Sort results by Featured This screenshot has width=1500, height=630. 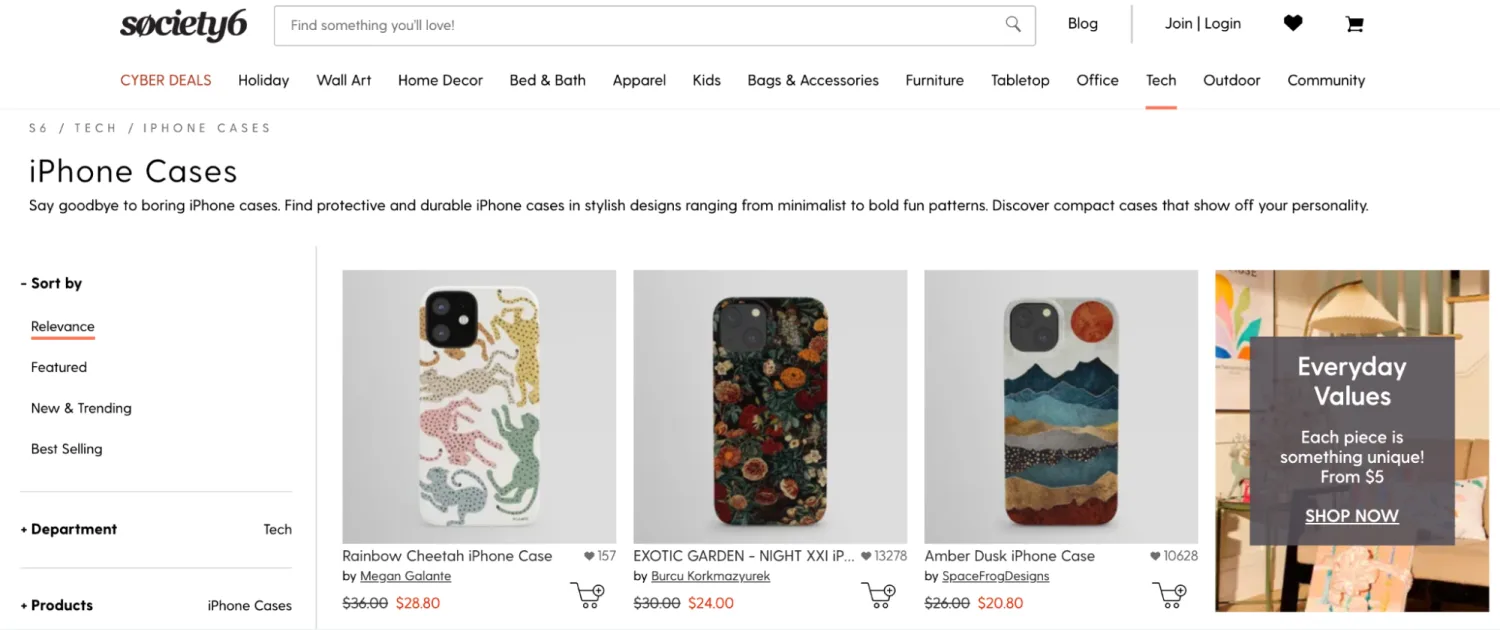[x=59, y=367]
